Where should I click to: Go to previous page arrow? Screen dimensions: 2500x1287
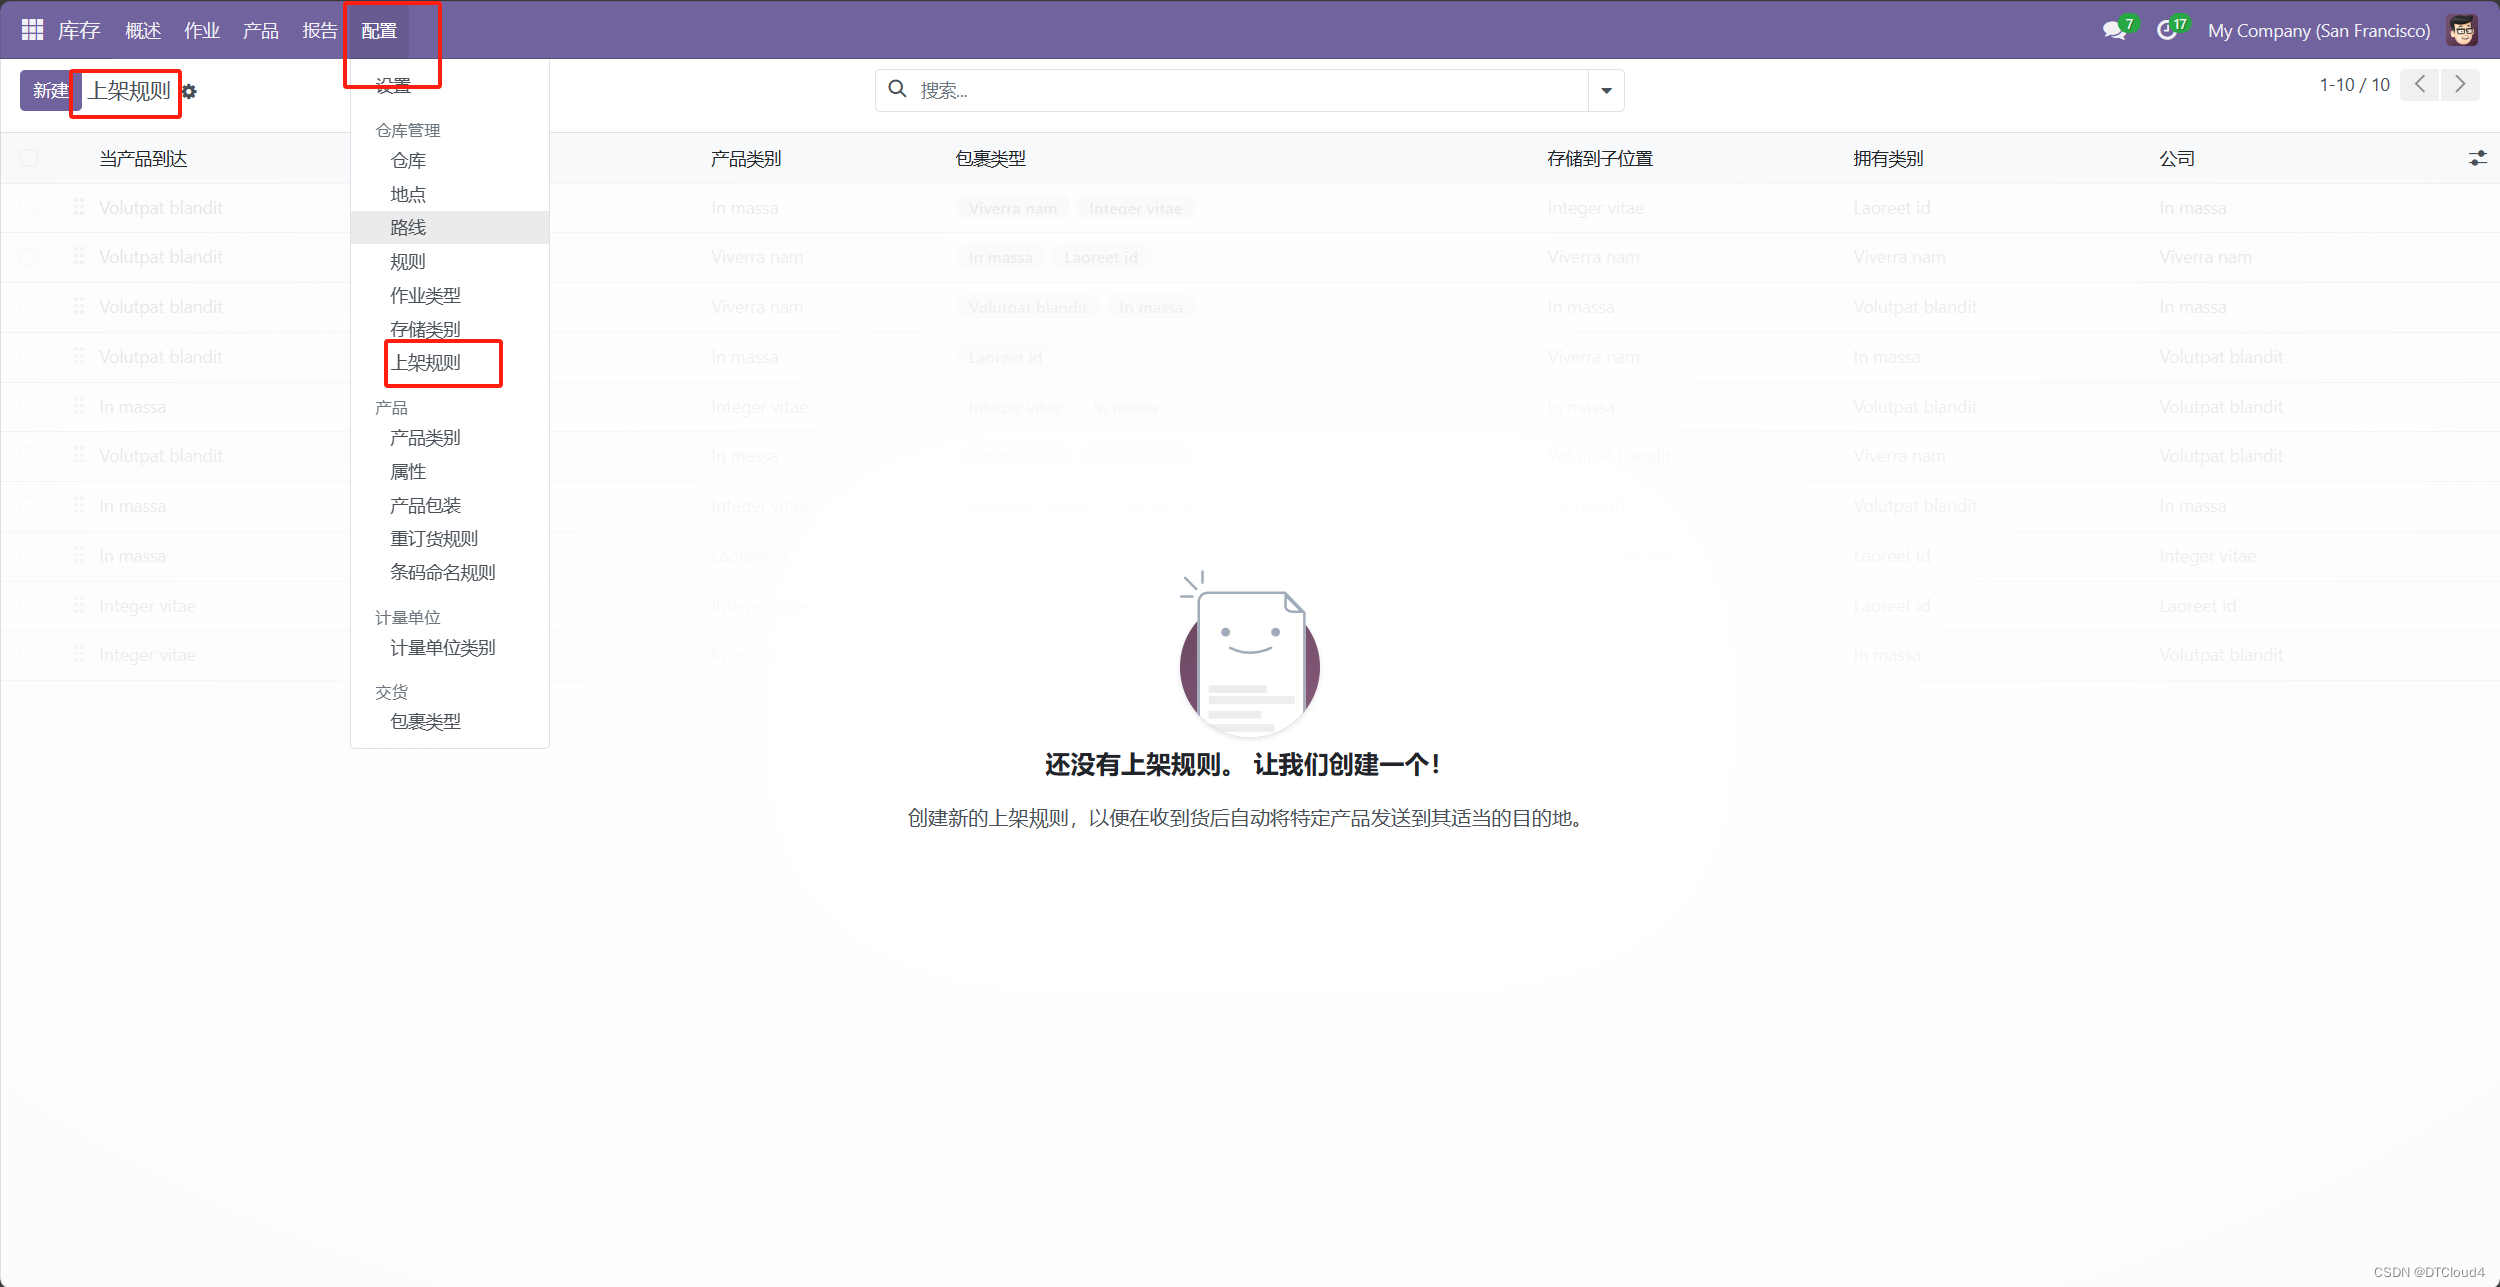[2420, 85]
